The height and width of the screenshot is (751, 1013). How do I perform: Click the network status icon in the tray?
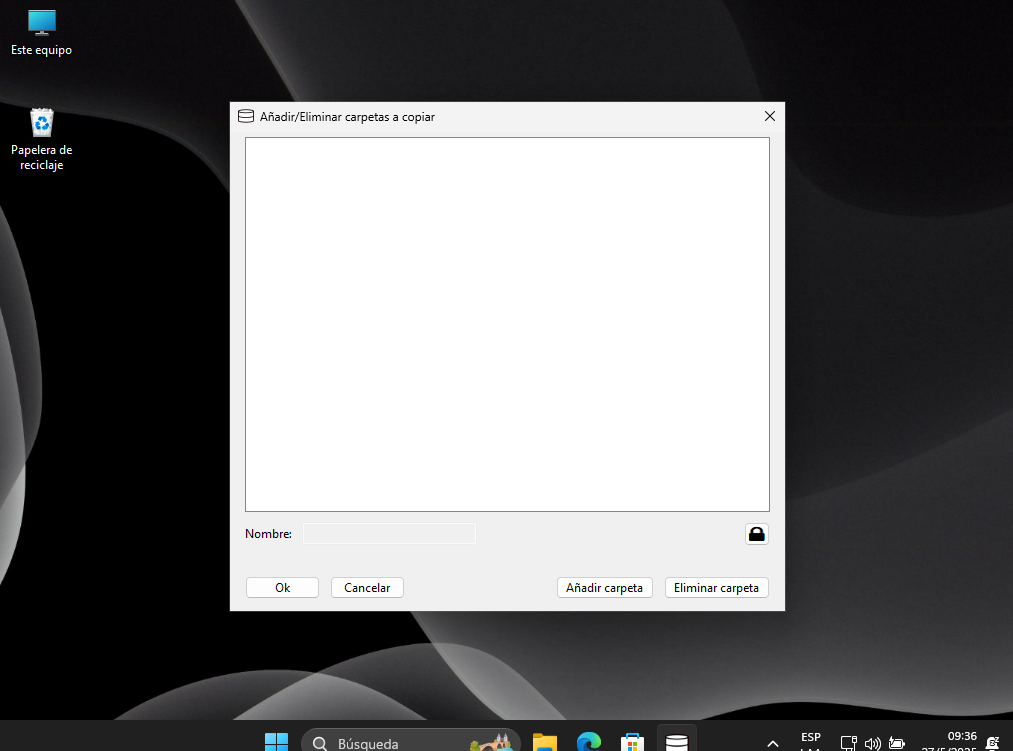coord(847,744)
